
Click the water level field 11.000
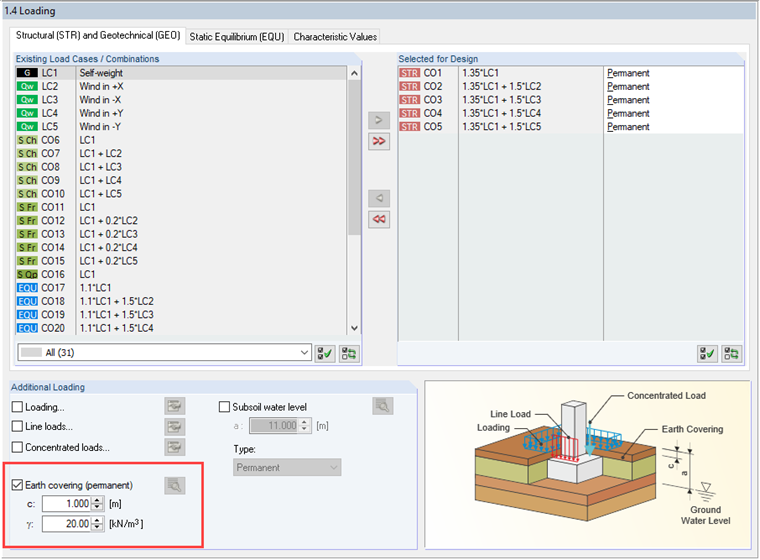pyautogui.click(x=274, y=426)
